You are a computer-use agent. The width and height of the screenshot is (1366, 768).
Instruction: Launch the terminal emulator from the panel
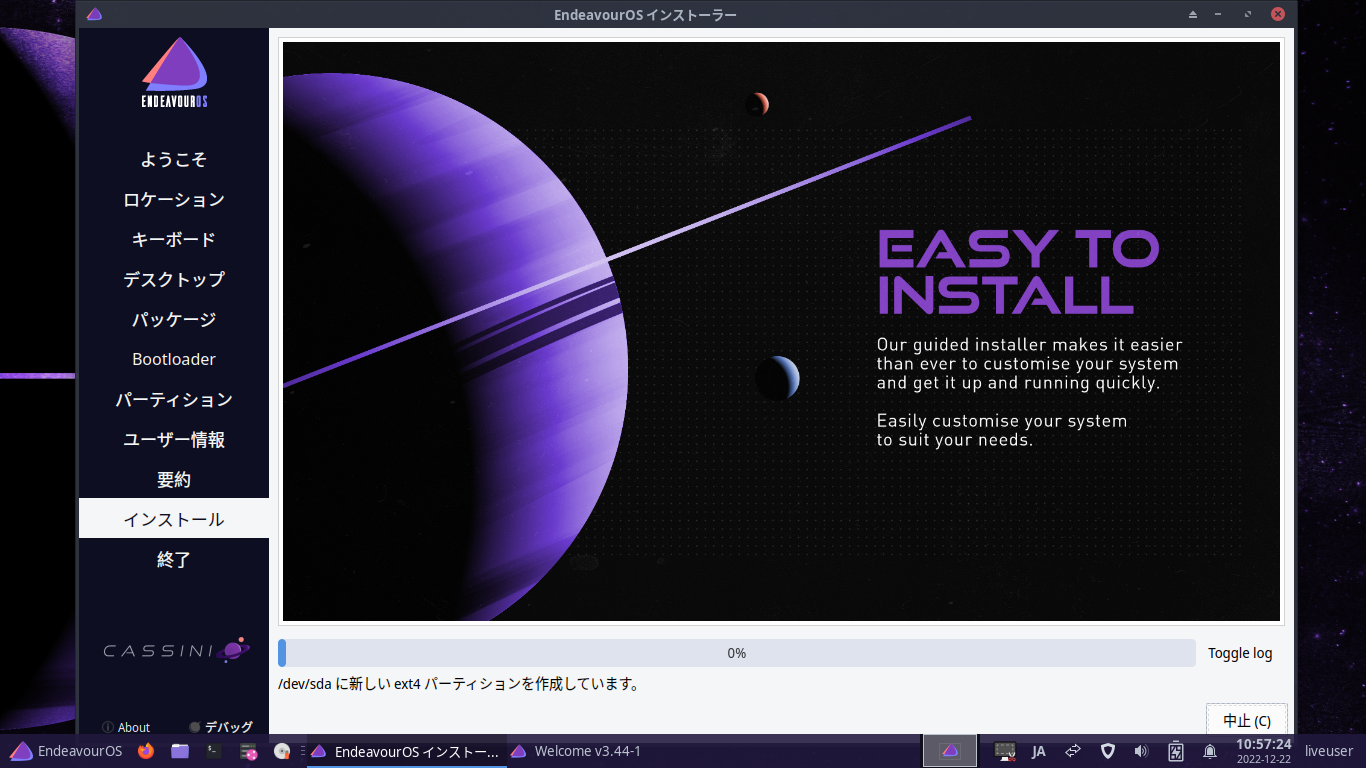click(x=214, y=751)
